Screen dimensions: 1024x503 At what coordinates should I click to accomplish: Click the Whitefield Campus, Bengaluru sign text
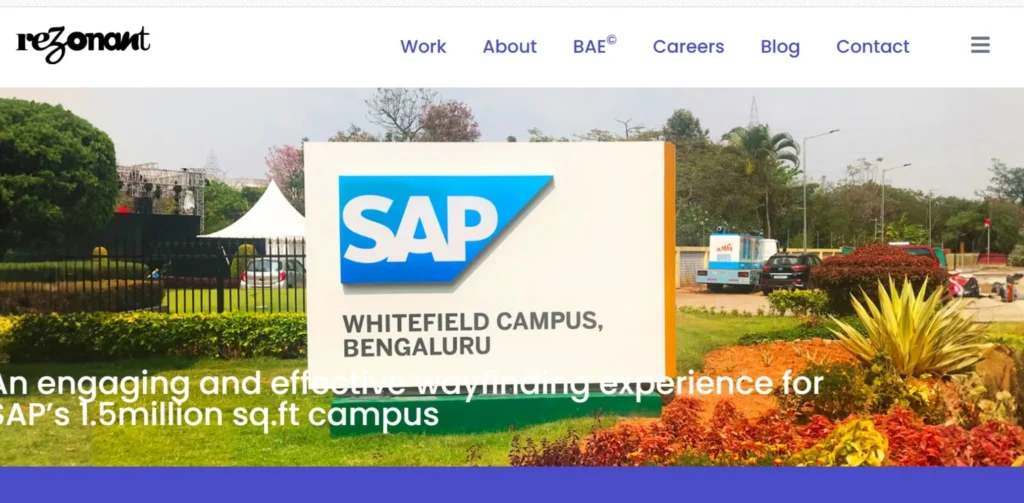pos(473,334)
